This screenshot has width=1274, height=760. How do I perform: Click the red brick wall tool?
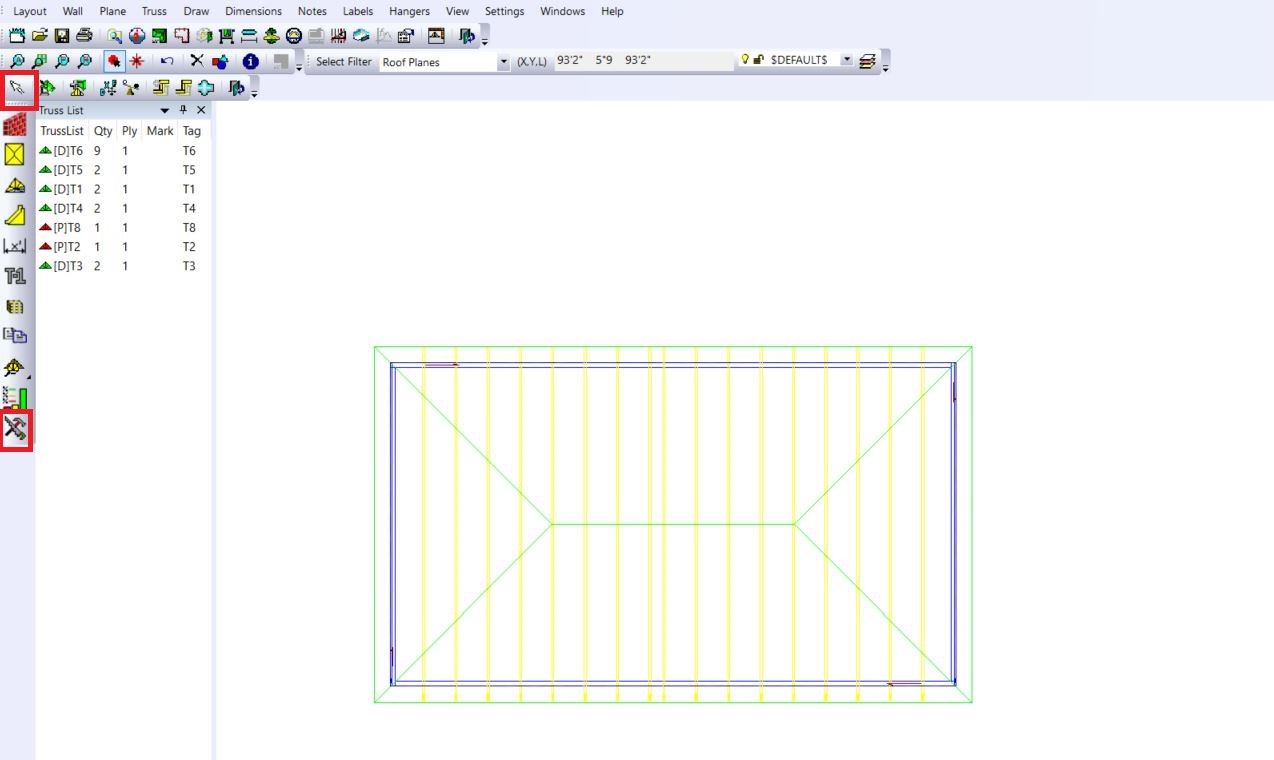tap(15, 125)
